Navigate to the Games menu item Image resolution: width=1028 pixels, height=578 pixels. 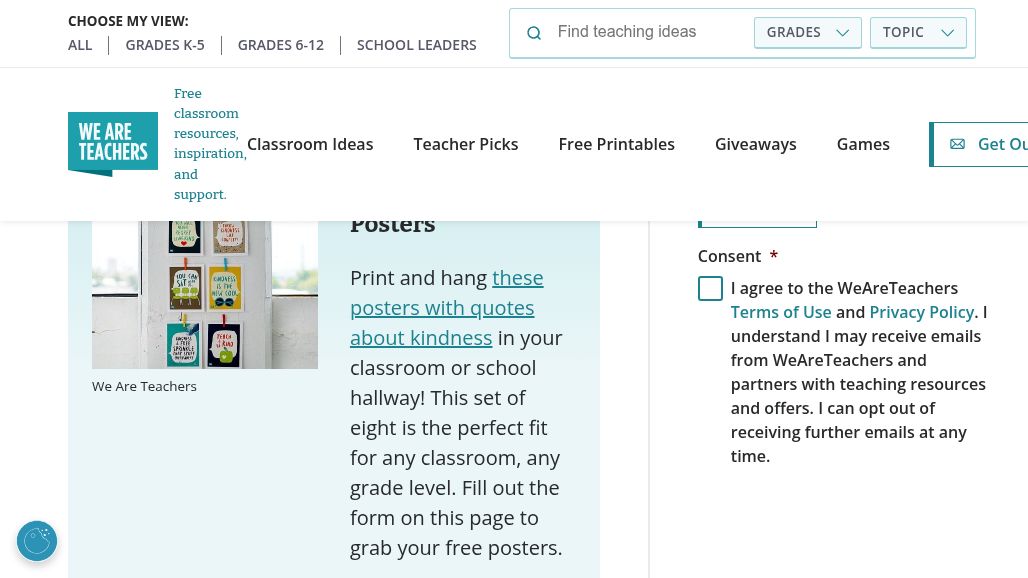[x=863, y=144]
